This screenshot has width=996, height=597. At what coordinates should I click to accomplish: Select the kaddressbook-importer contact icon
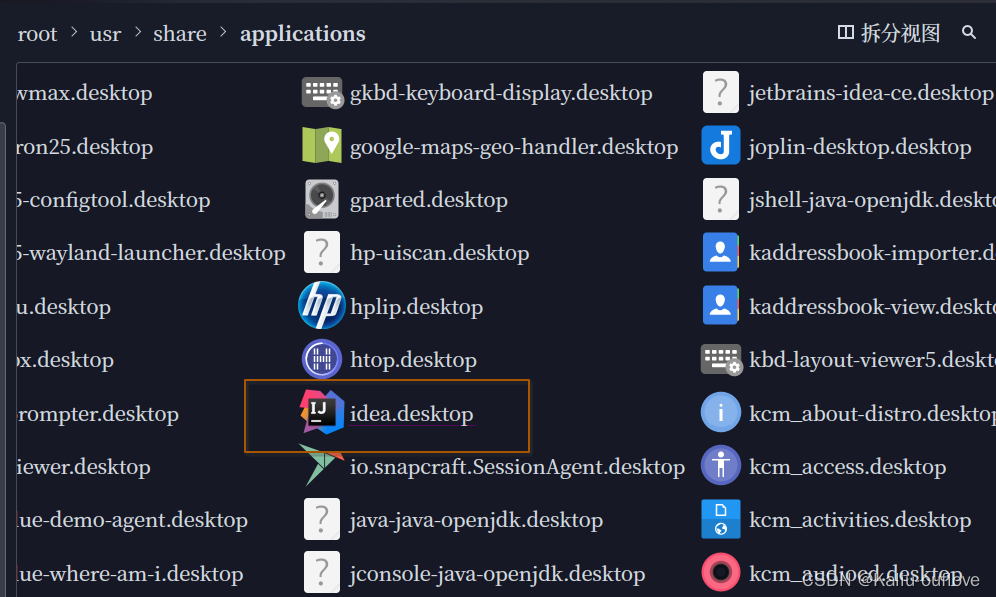pos(721,253)
